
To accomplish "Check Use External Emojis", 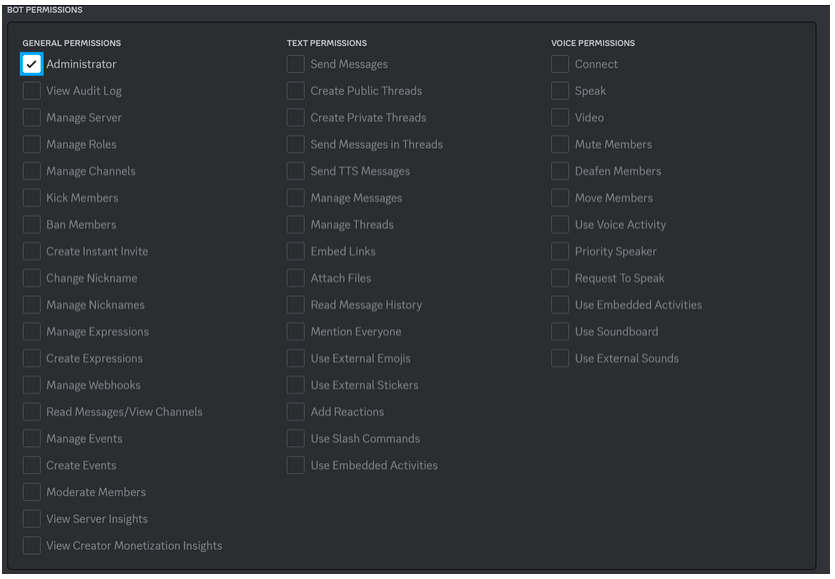I will pyautogui.click(x=296, y=358).
